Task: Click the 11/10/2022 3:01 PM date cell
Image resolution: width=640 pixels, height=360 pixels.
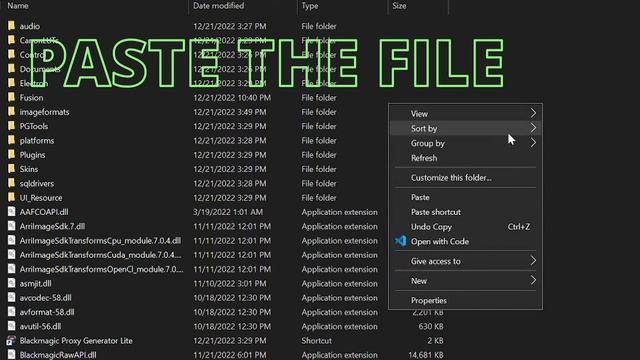Action: 230,283
